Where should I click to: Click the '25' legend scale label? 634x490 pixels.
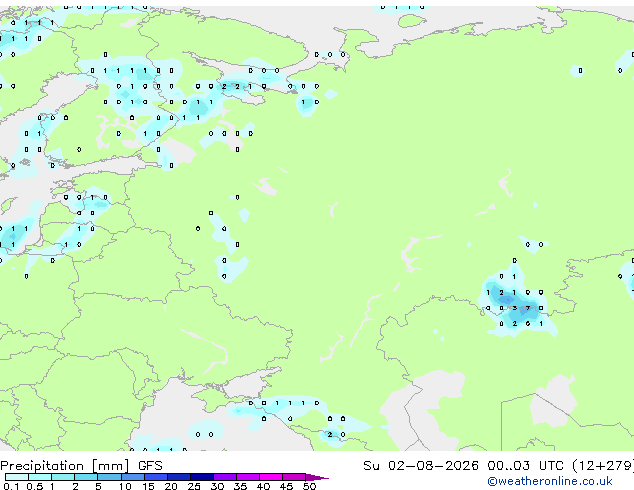(x=194, y=486)
